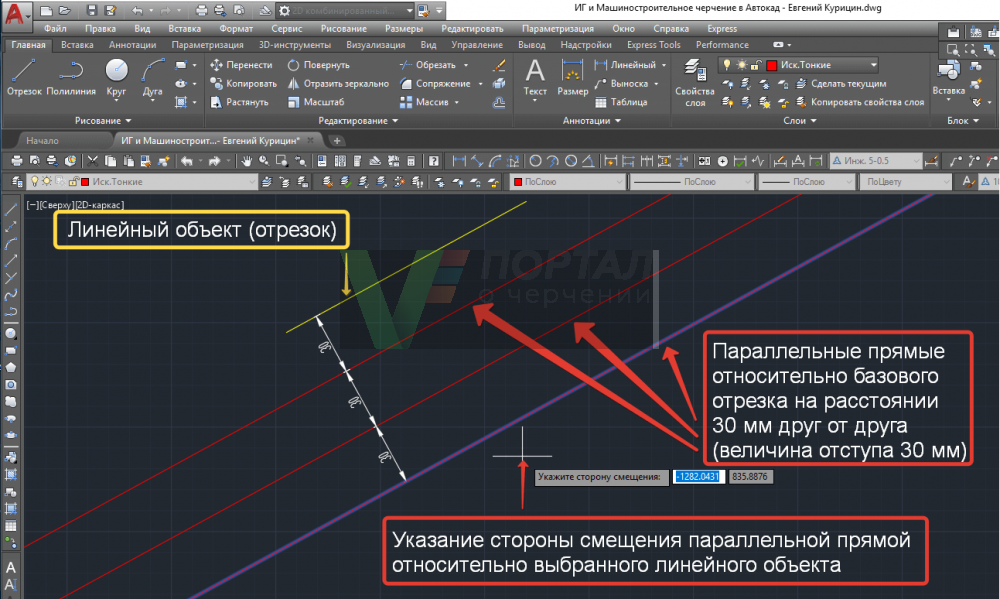
Task: Click the Open folder icon in quick access
Action: (65, 10)
